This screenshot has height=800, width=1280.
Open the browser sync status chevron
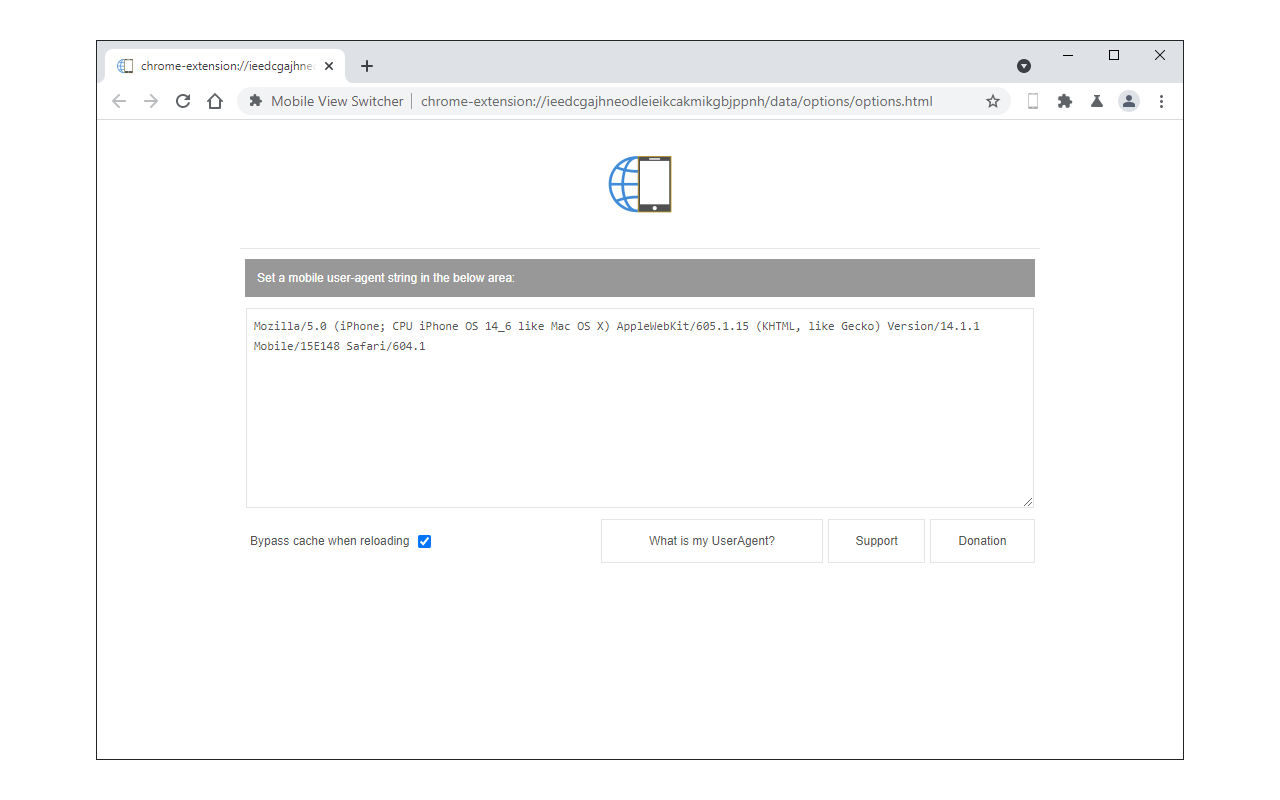tap(1023, 65)
